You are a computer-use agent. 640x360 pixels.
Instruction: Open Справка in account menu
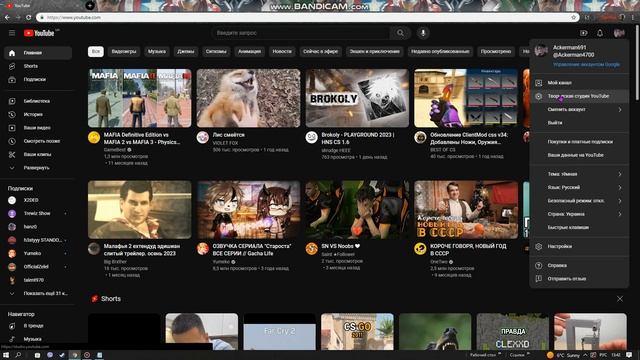pos(579,265)
